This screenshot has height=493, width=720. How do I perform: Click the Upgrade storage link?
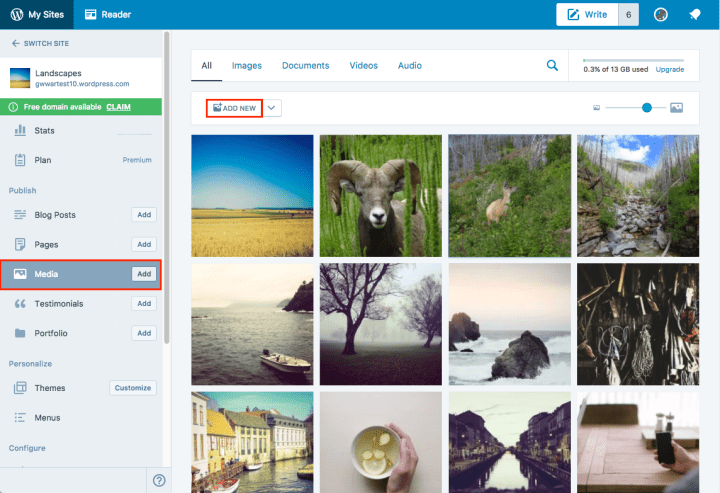pos(670,70)
